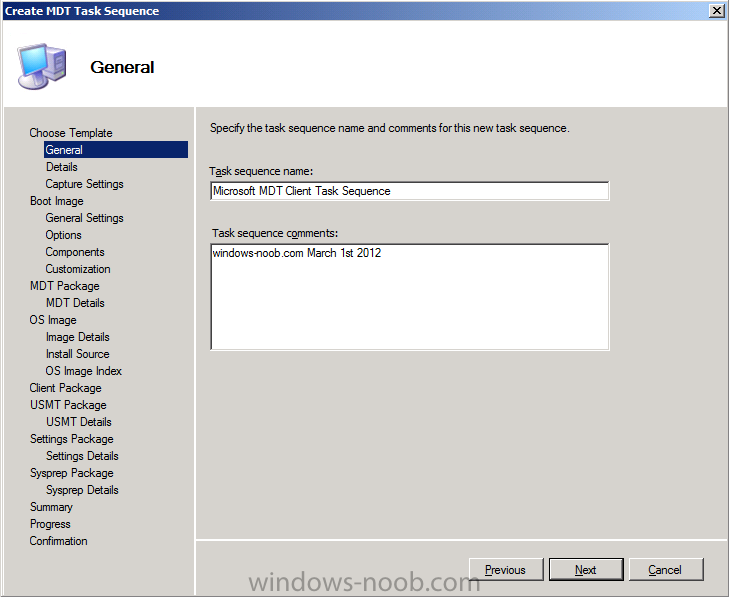Jump to the Components step
This screenshot has height=597, width=729.
click(x=75, y=252)
